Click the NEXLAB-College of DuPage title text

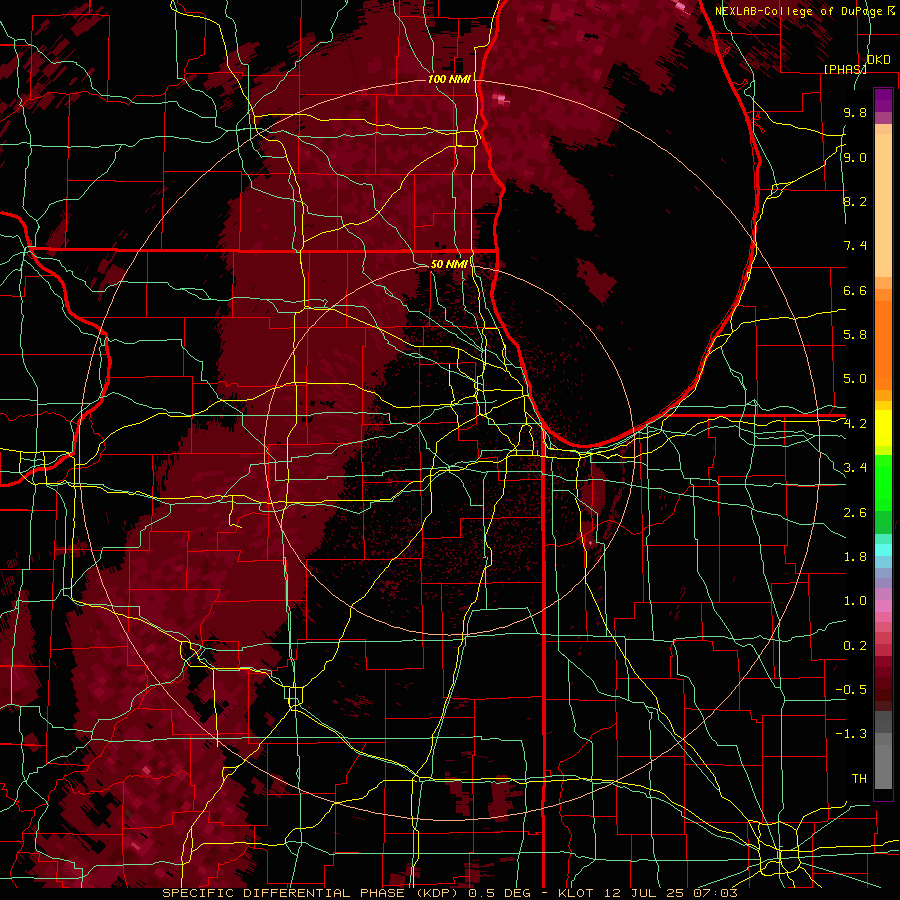coord(801,11)
